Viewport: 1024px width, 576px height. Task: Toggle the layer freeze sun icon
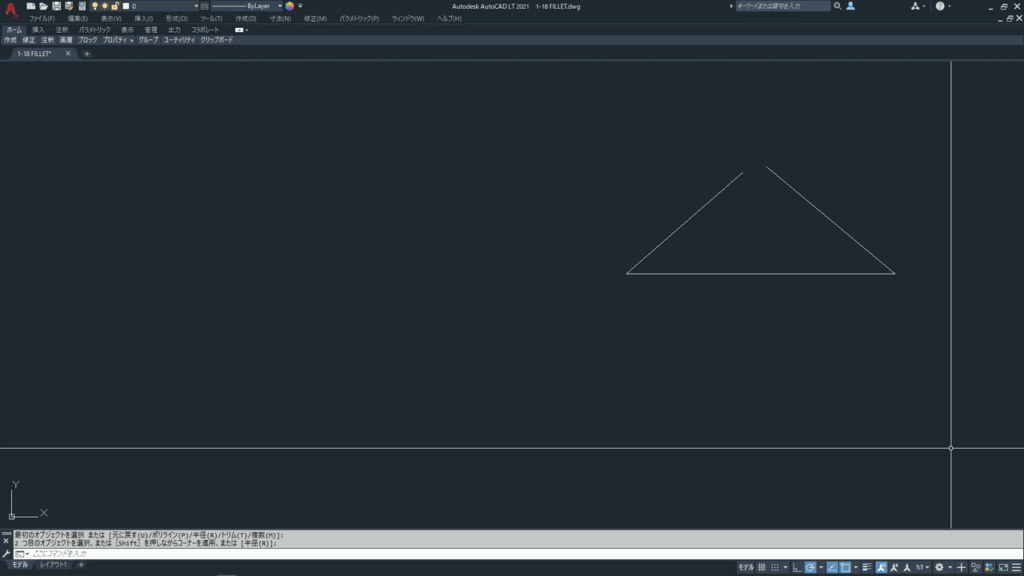coord(104,6)
